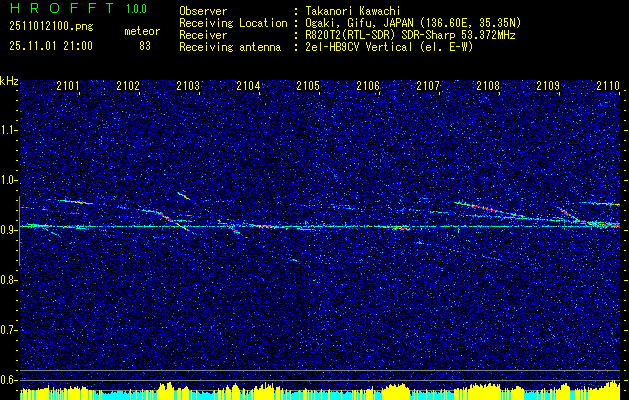Click the 0.9 kHz frequency label
This screenshot has height=400, width=629.
pyautogui.click(x=9, y=230)
